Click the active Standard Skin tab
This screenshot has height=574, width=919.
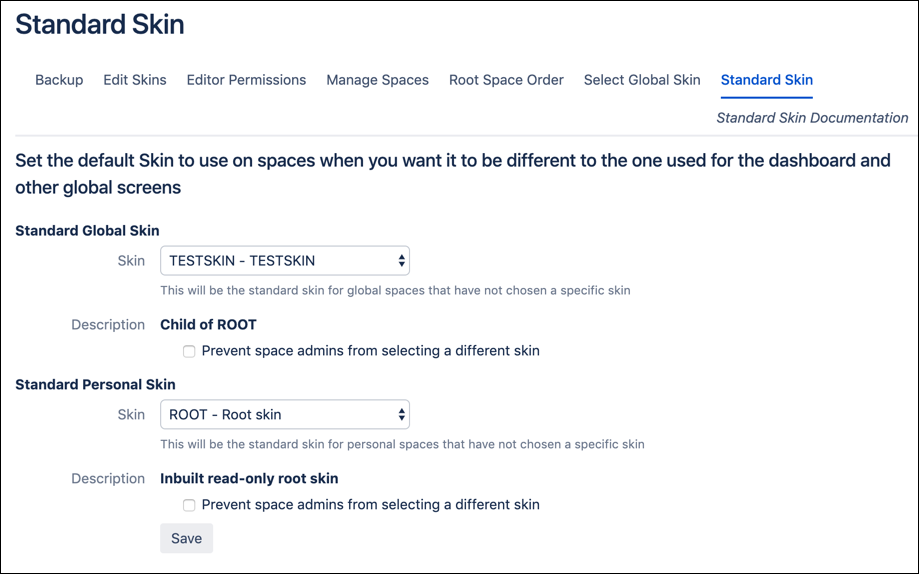tap(767, 80)
